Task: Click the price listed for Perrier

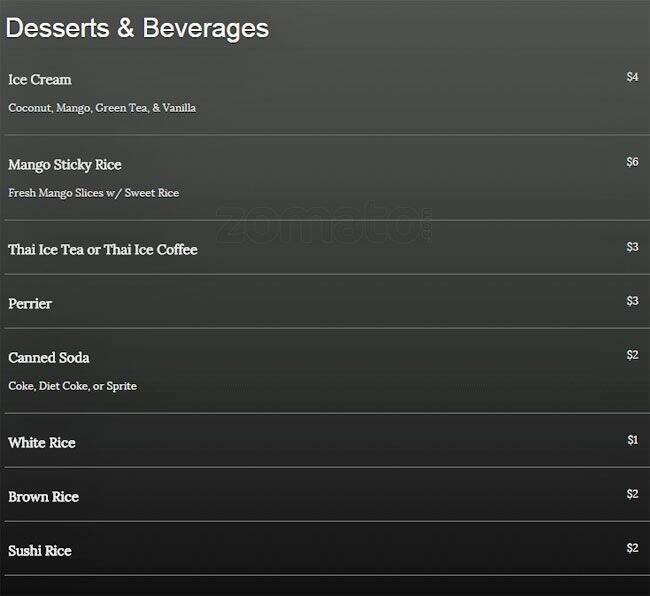Action: (632, 301)
